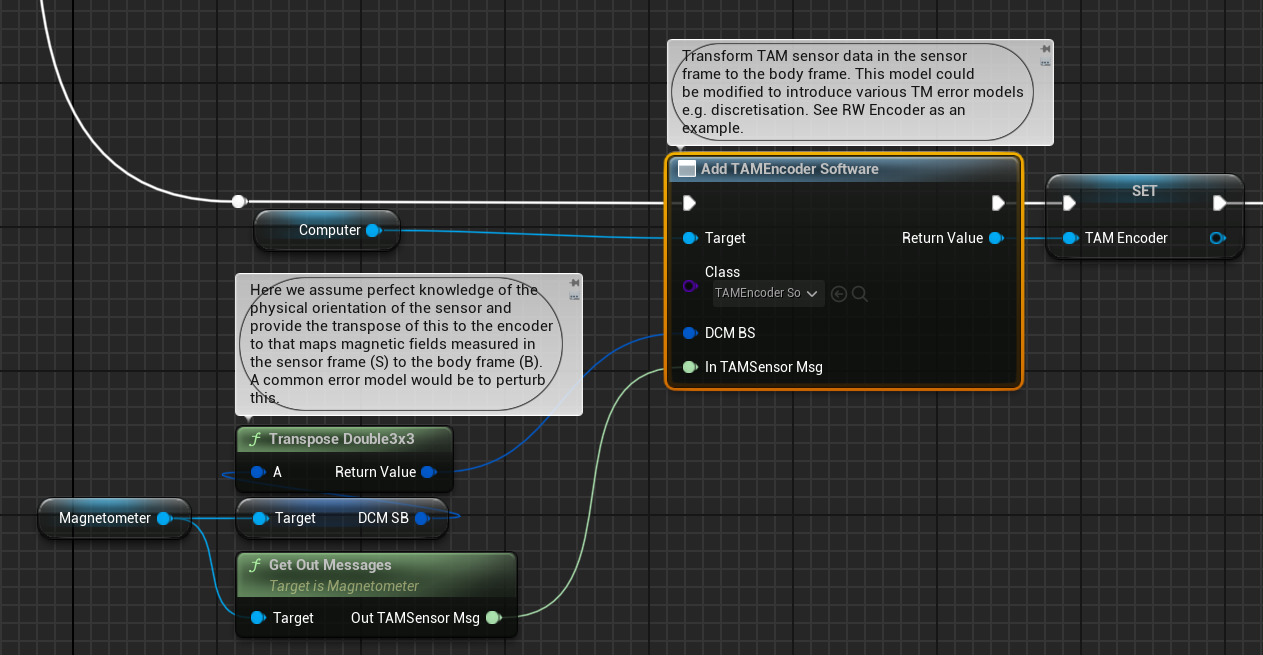Click the Computer variable output pin
1263x655 pixels.
point(373,230)
